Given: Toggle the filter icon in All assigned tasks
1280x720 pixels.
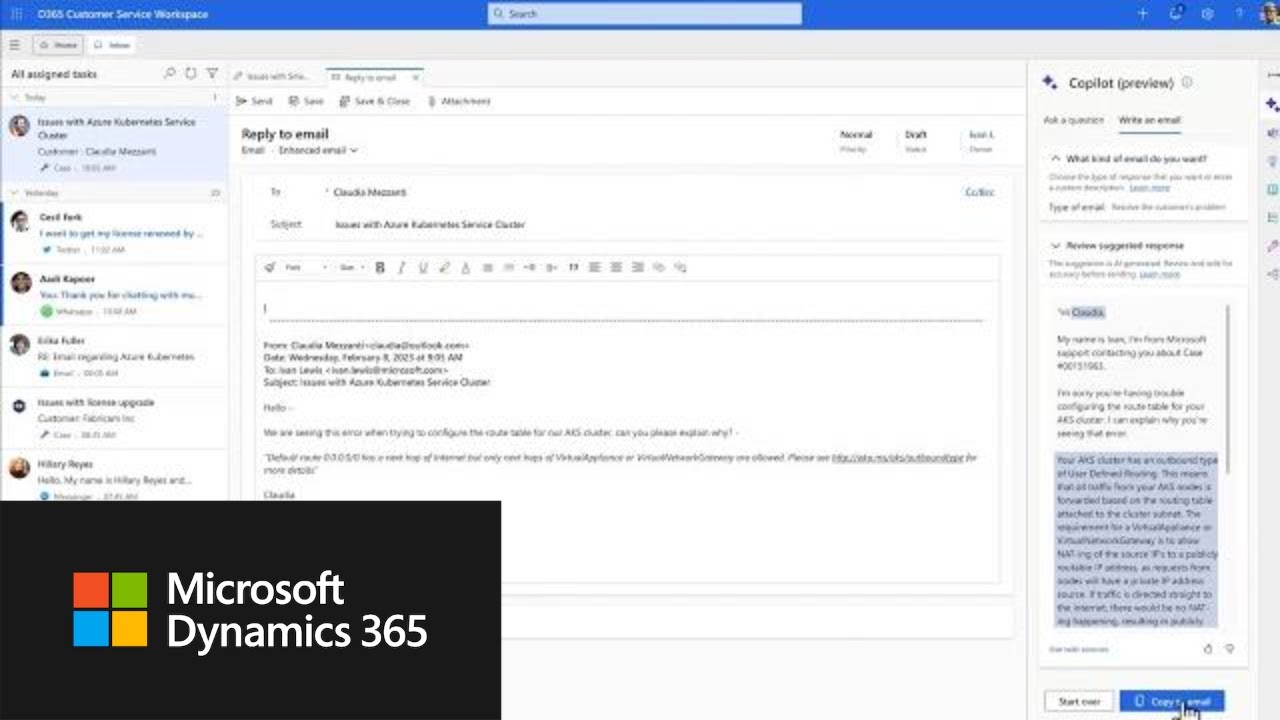Looking at the screenshot, I should 211,73.
